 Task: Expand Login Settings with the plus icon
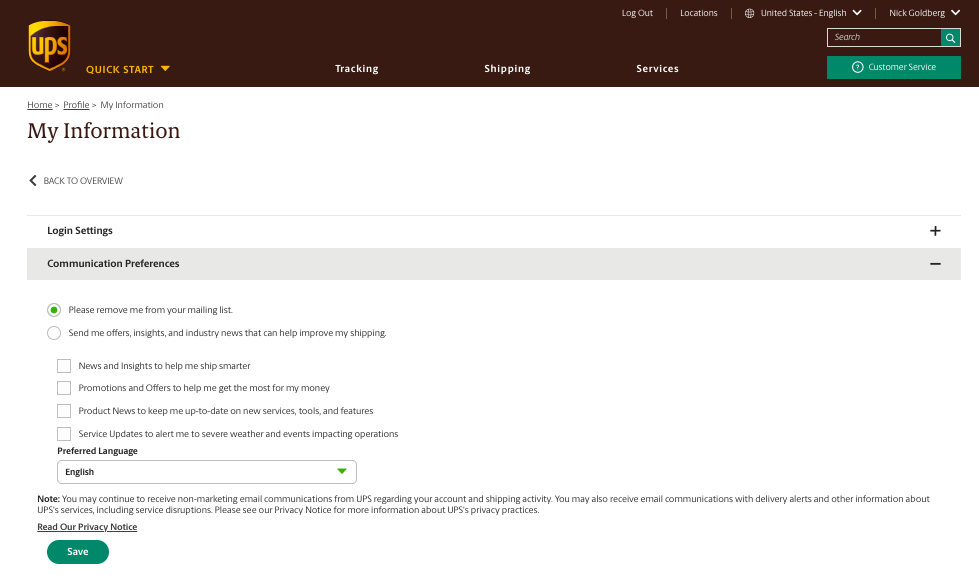(x=935, y=231)
